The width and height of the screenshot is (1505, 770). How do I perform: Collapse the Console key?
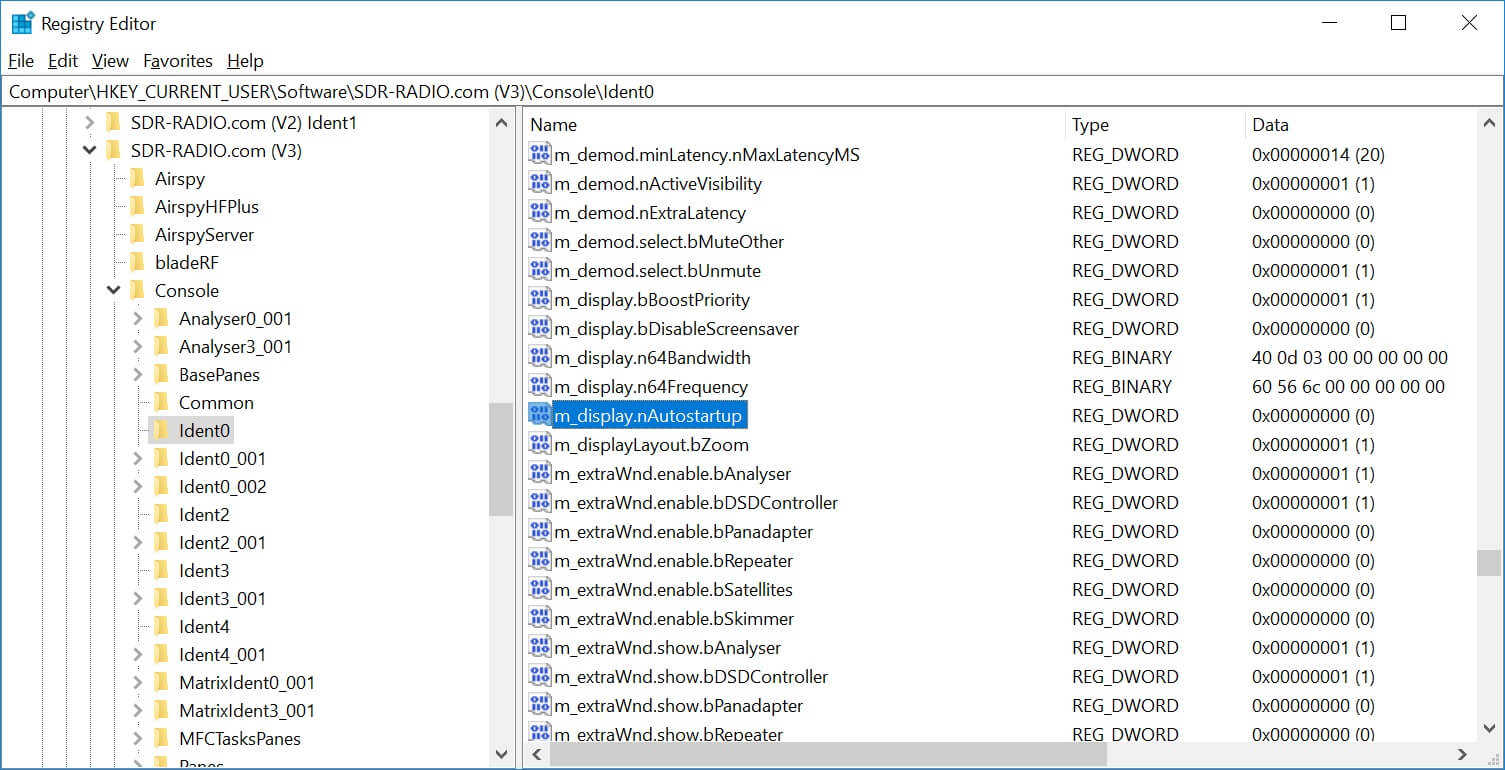[x=113, y=291]
